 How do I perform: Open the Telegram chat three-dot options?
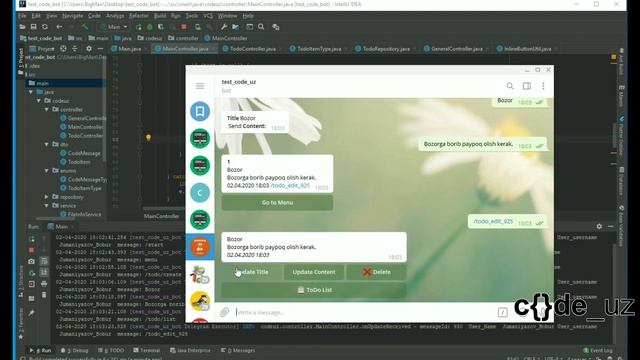tap(543, 86)
